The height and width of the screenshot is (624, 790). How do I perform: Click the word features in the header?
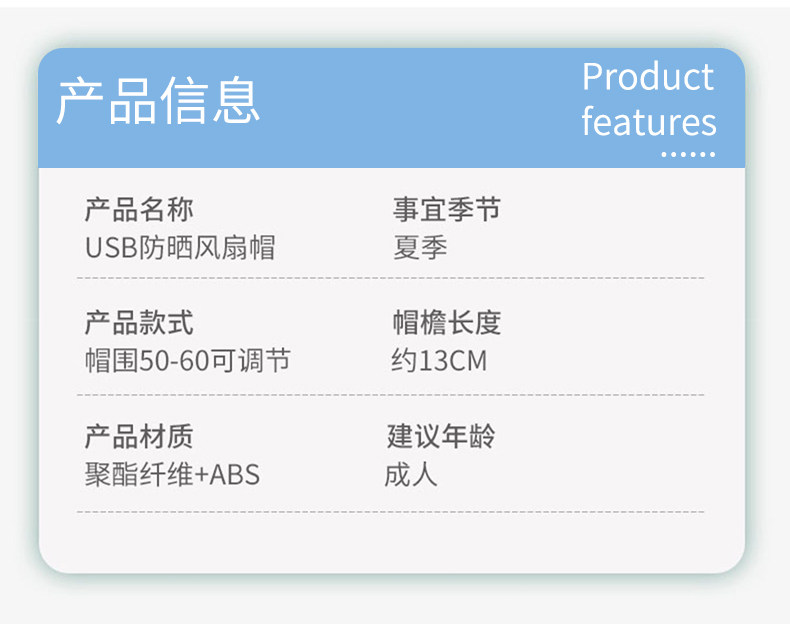point(649,122)
